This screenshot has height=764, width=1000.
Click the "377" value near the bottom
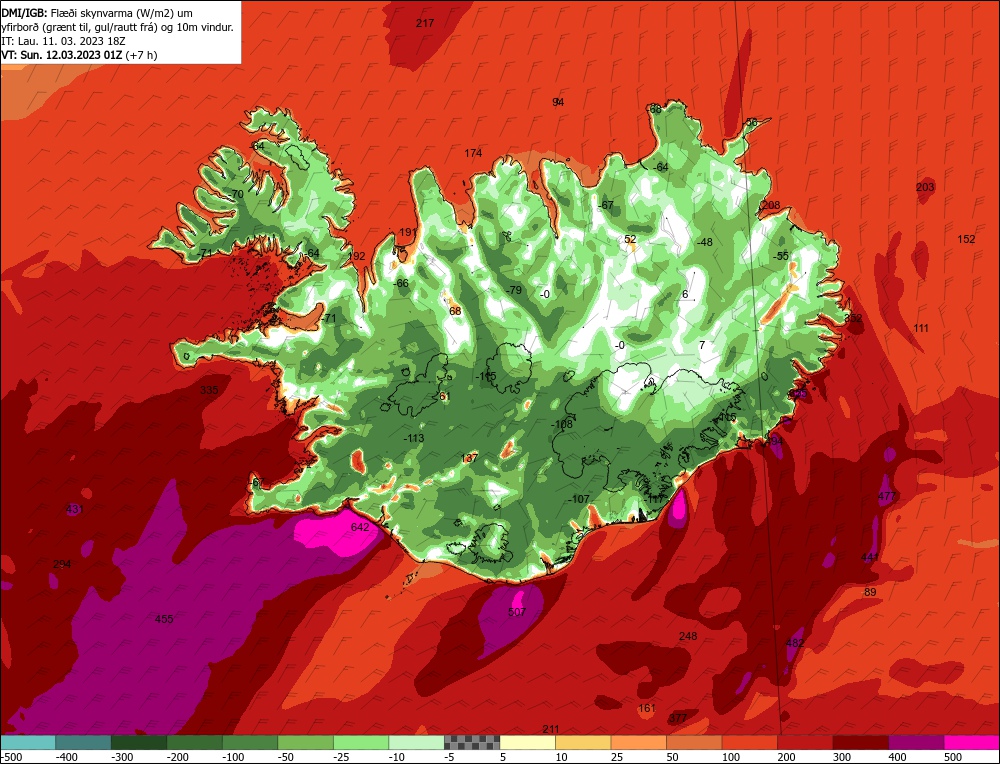click(x=678, y=719)
